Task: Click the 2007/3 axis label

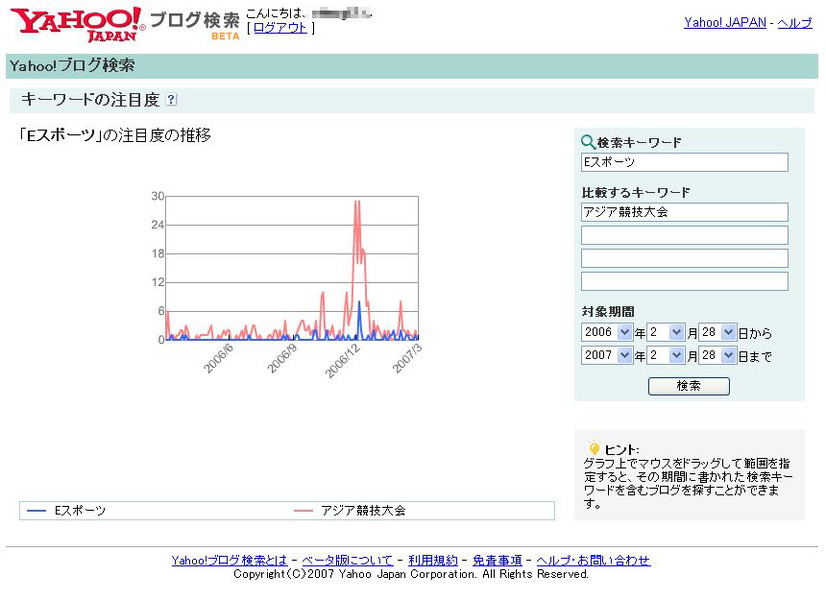Action: 407,359
